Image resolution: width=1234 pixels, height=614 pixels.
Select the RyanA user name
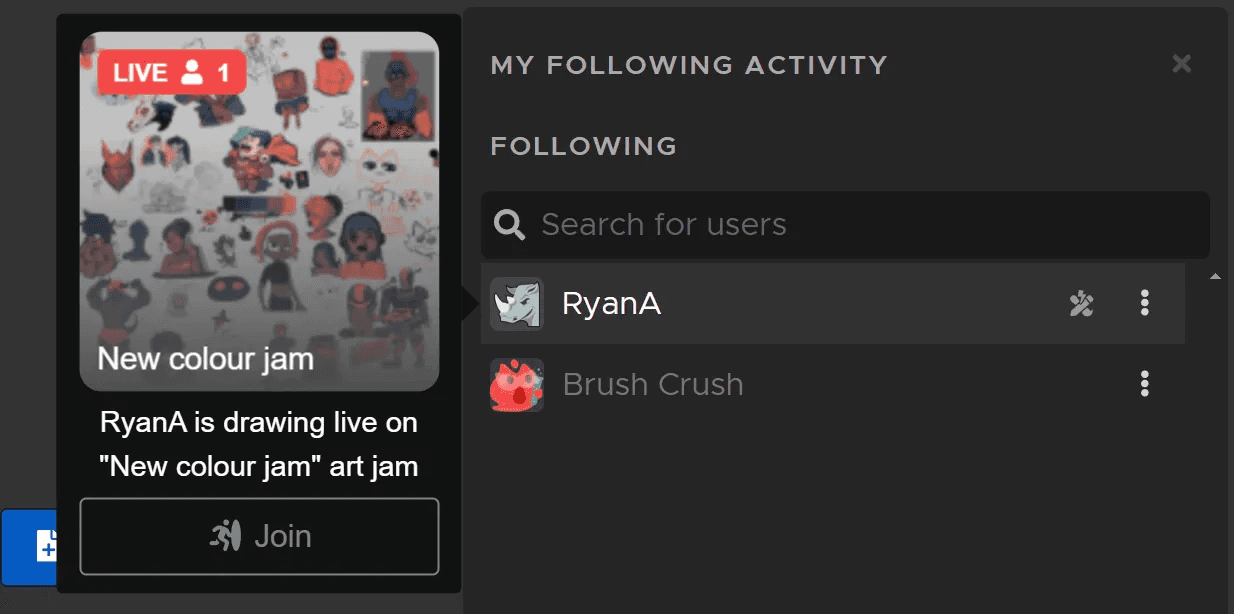pos(611,303)
